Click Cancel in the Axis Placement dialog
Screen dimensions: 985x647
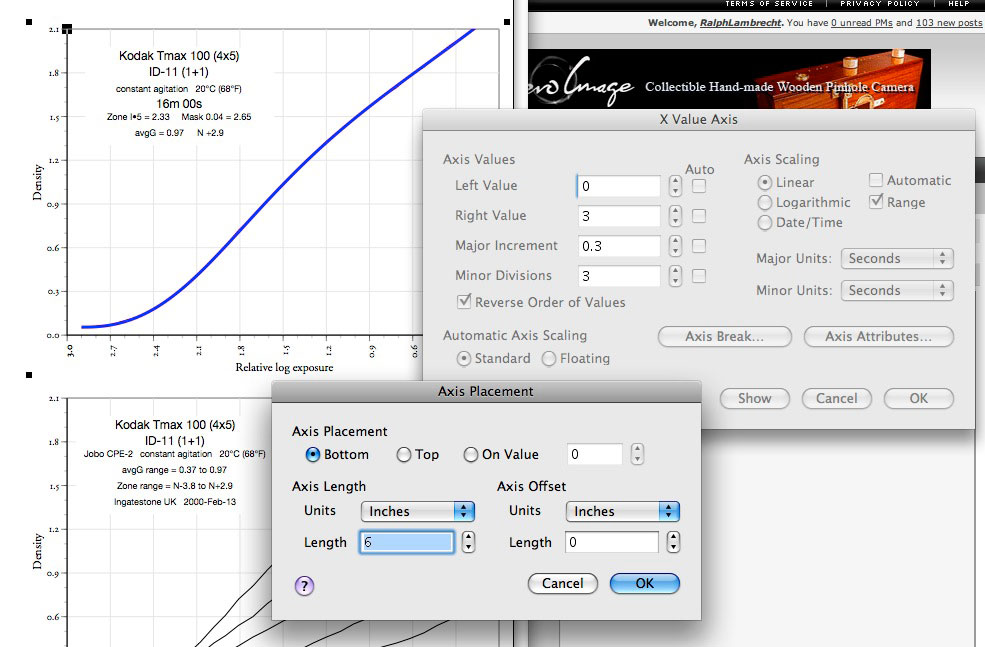tap(563, 584)
